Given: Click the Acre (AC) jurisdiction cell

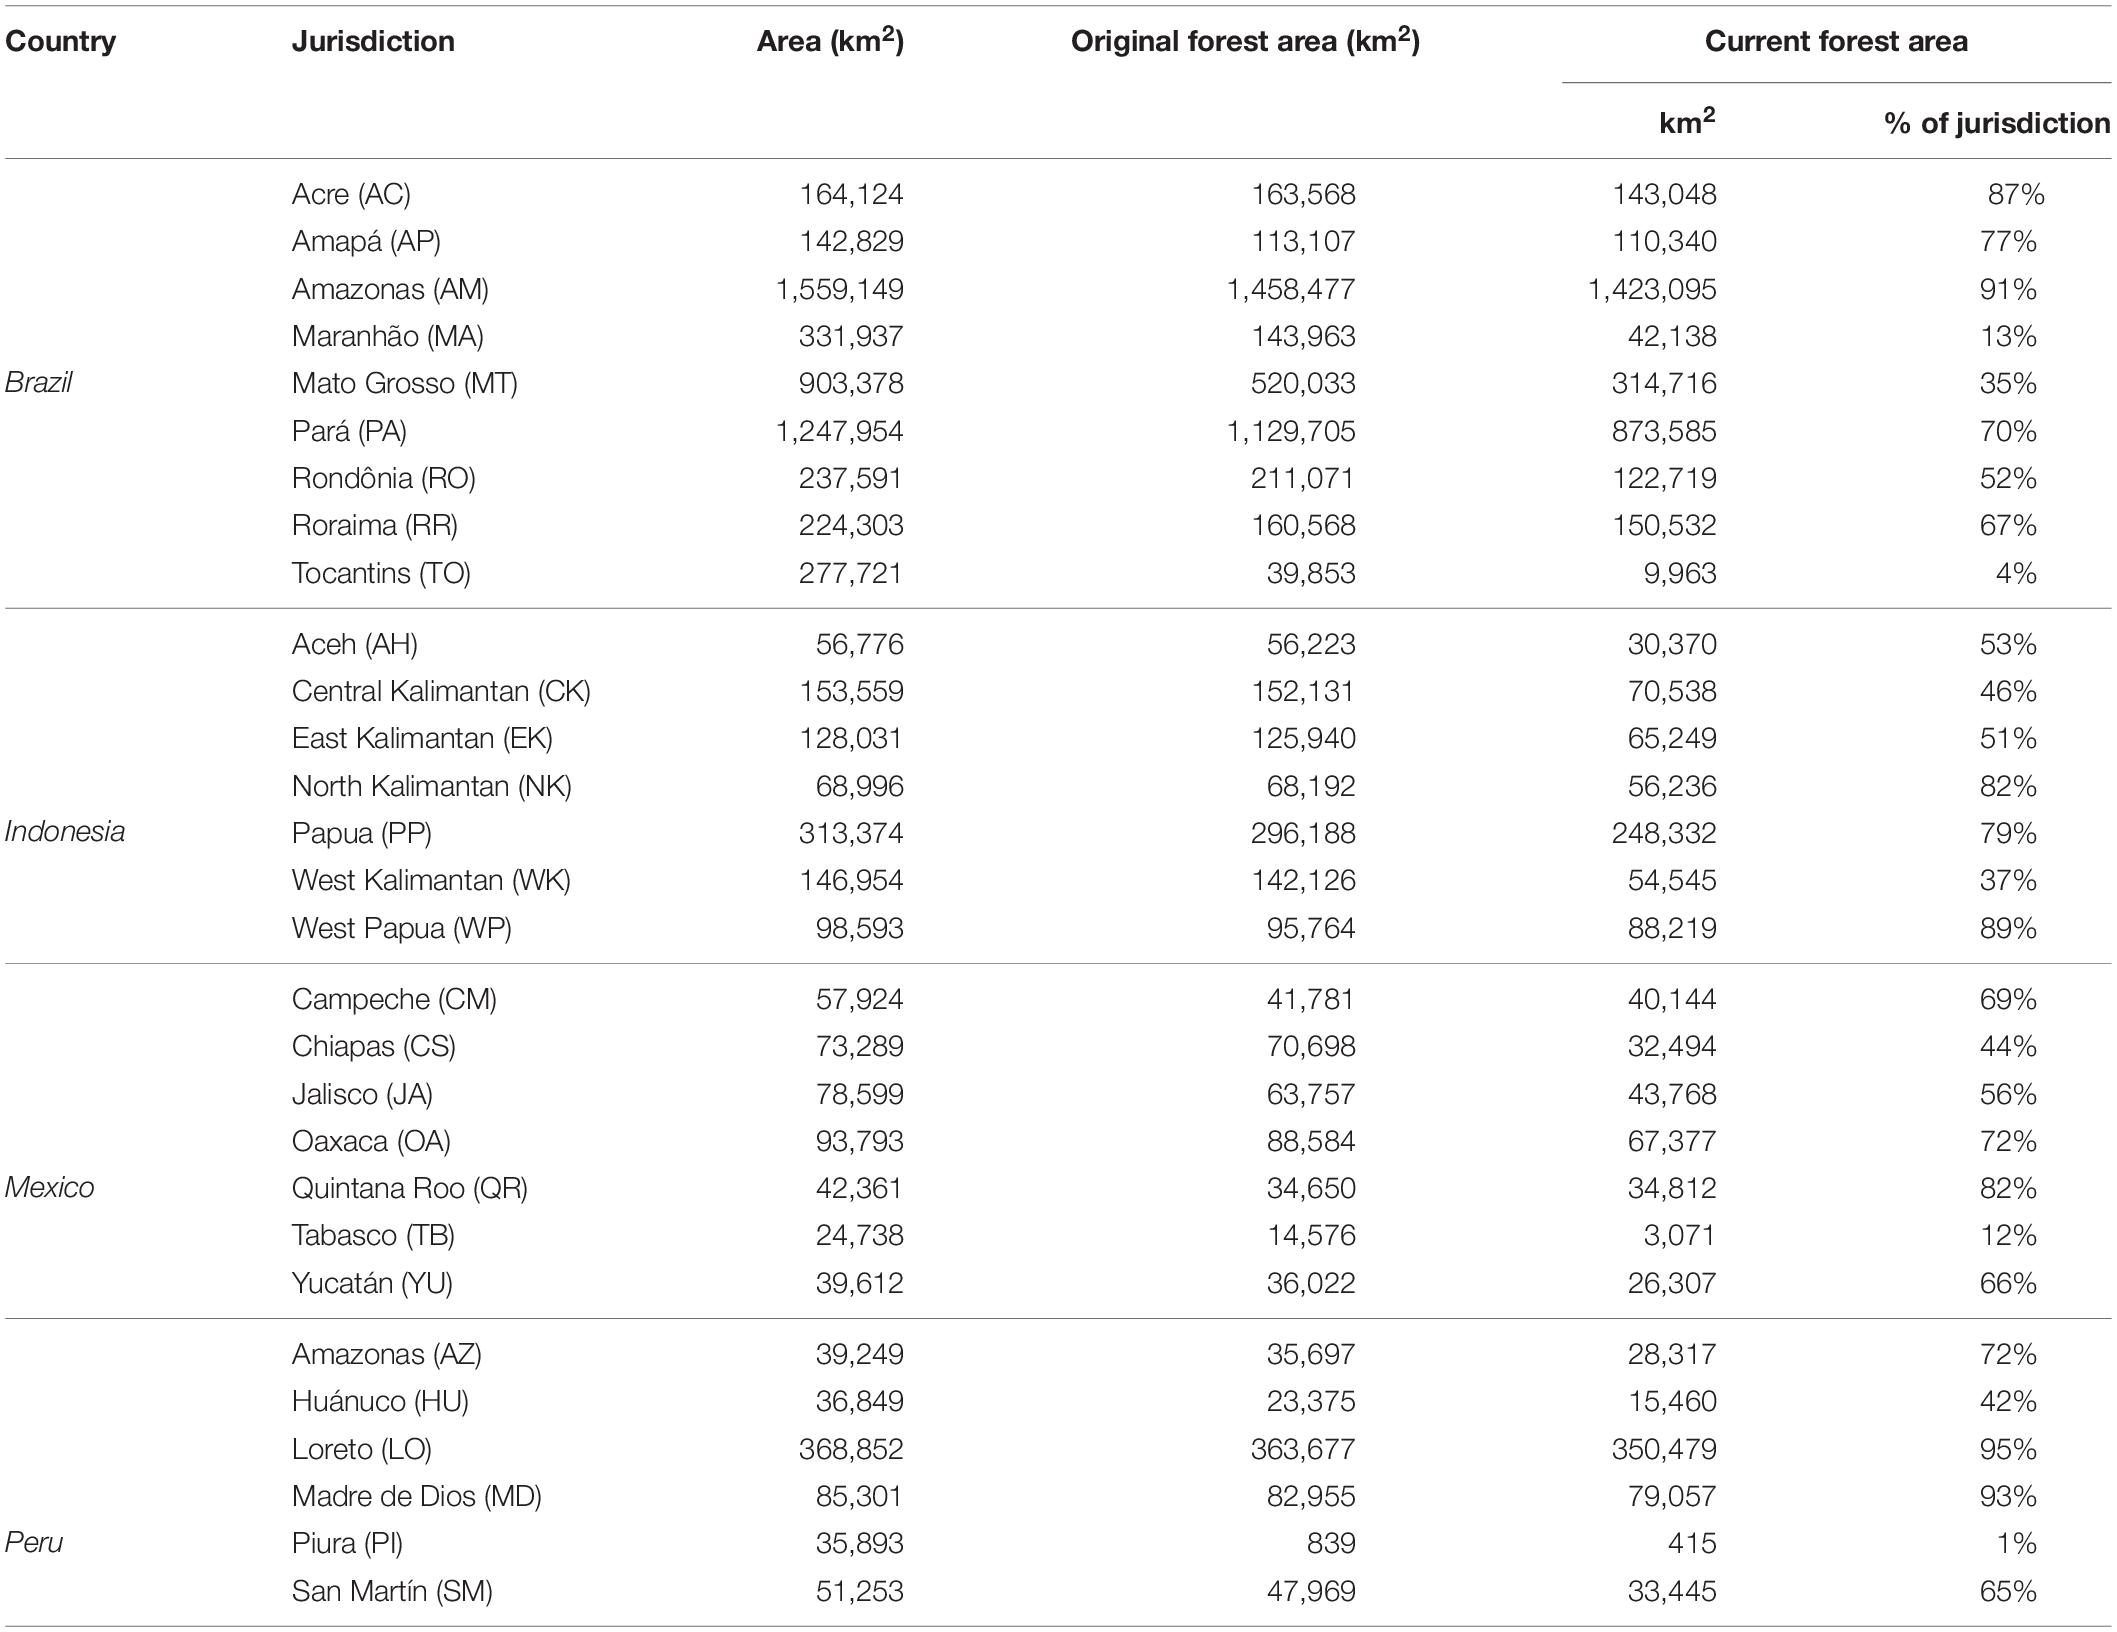Looking at the screenshot, I should [351, 194].
